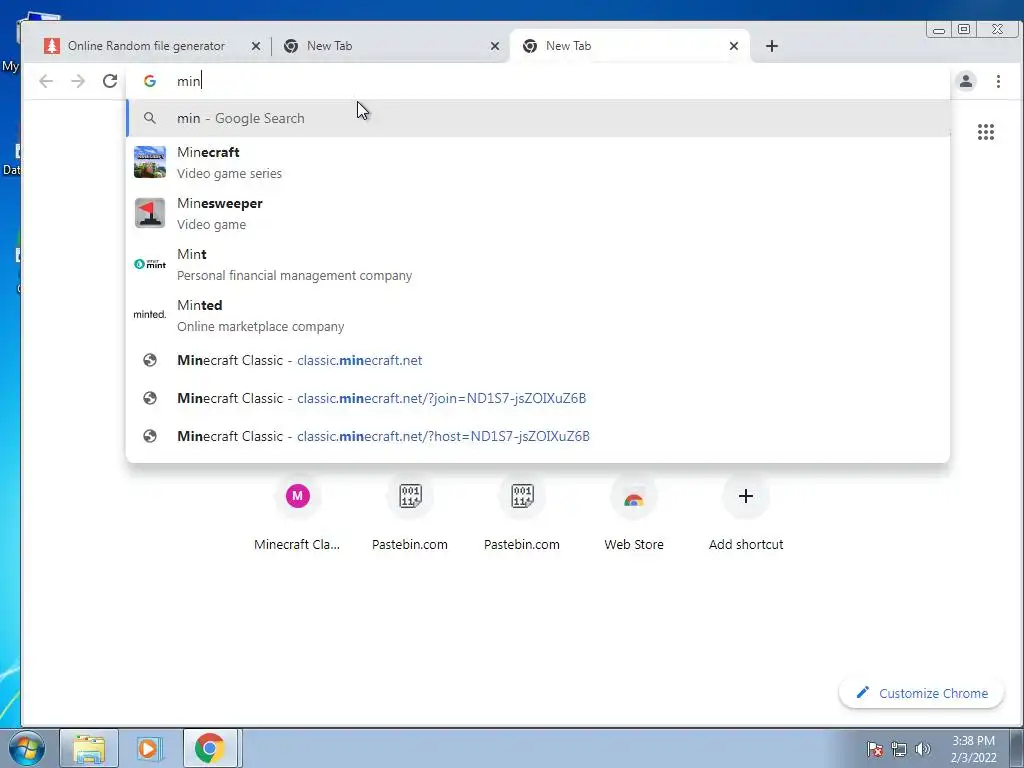
Task: Click the Minecraft thumbnail image
Action: [150, 162]
